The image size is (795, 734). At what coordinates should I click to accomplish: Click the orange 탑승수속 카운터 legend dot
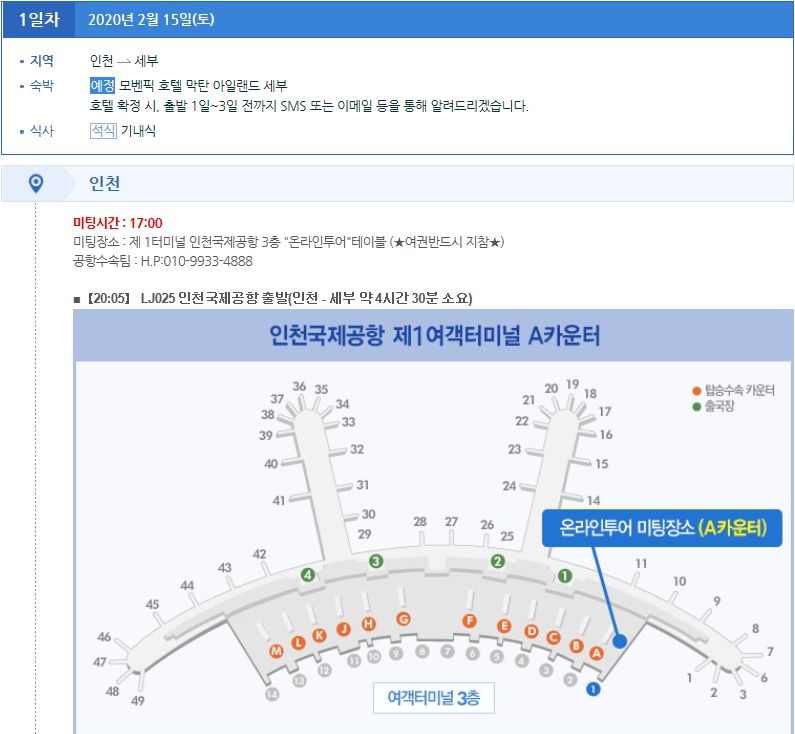pyautogui.click(x=696, y=390)
